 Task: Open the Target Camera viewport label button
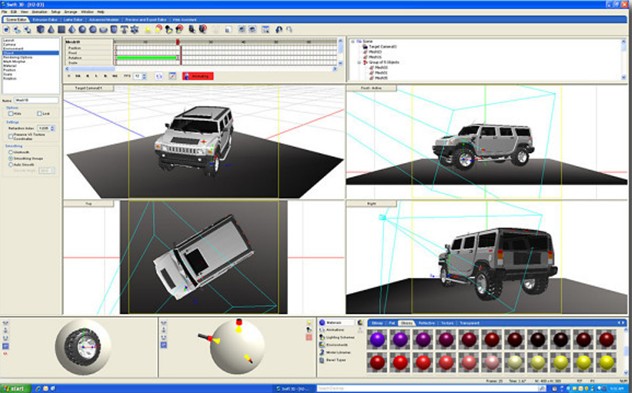click(x=89, y=88)
